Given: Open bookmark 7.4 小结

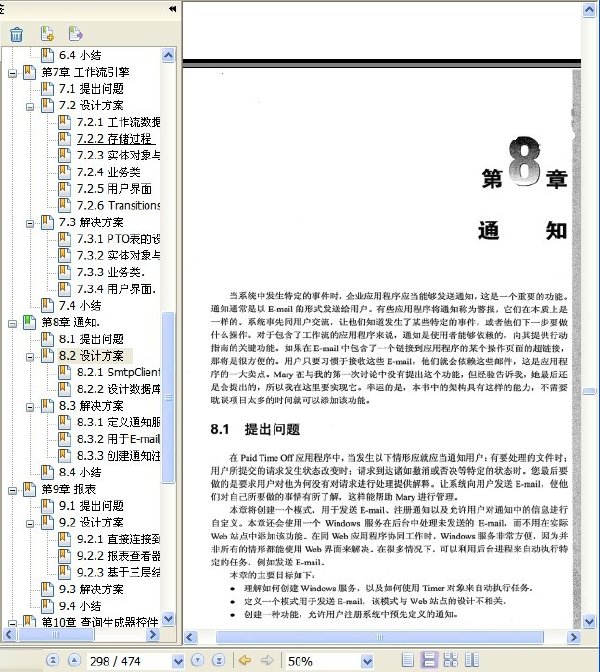Looking at the screenshot, I should coord(80,306).
